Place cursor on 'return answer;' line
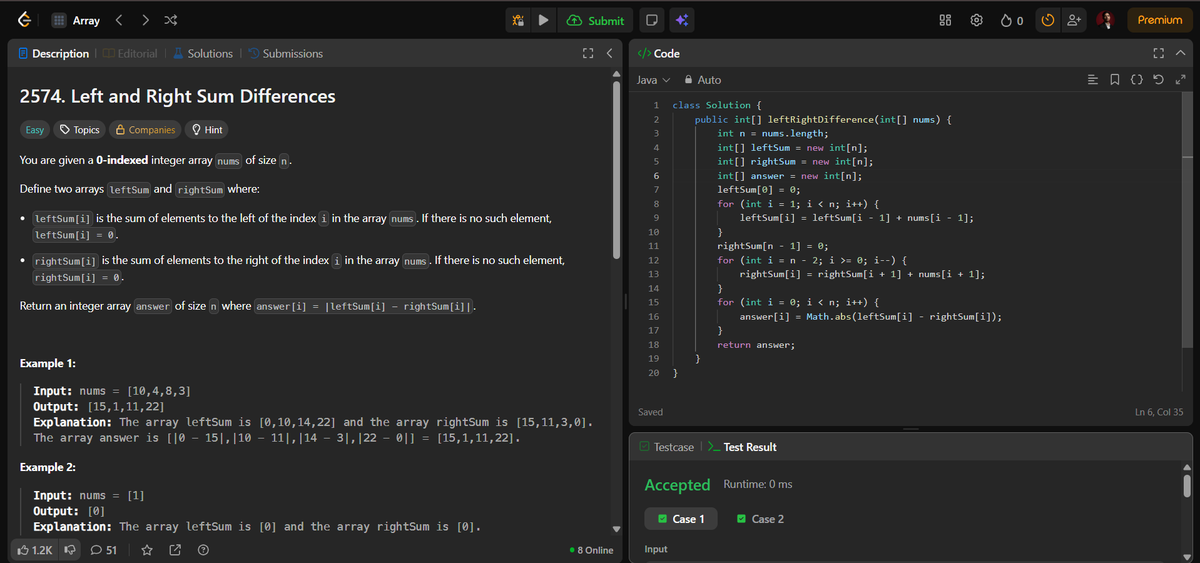Screen dimensions: 1200x563 pyautogui.click(x=756, y=344)
